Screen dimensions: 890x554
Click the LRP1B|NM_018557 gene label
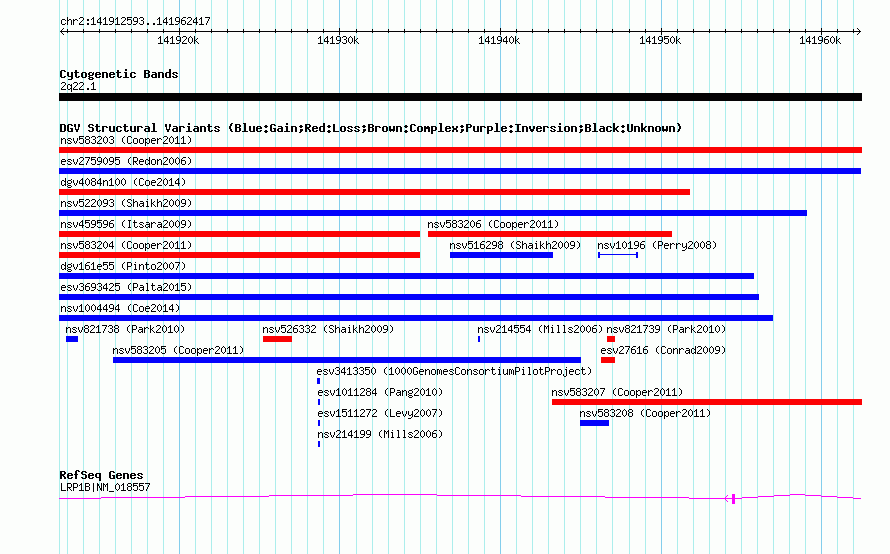[105, 487]
